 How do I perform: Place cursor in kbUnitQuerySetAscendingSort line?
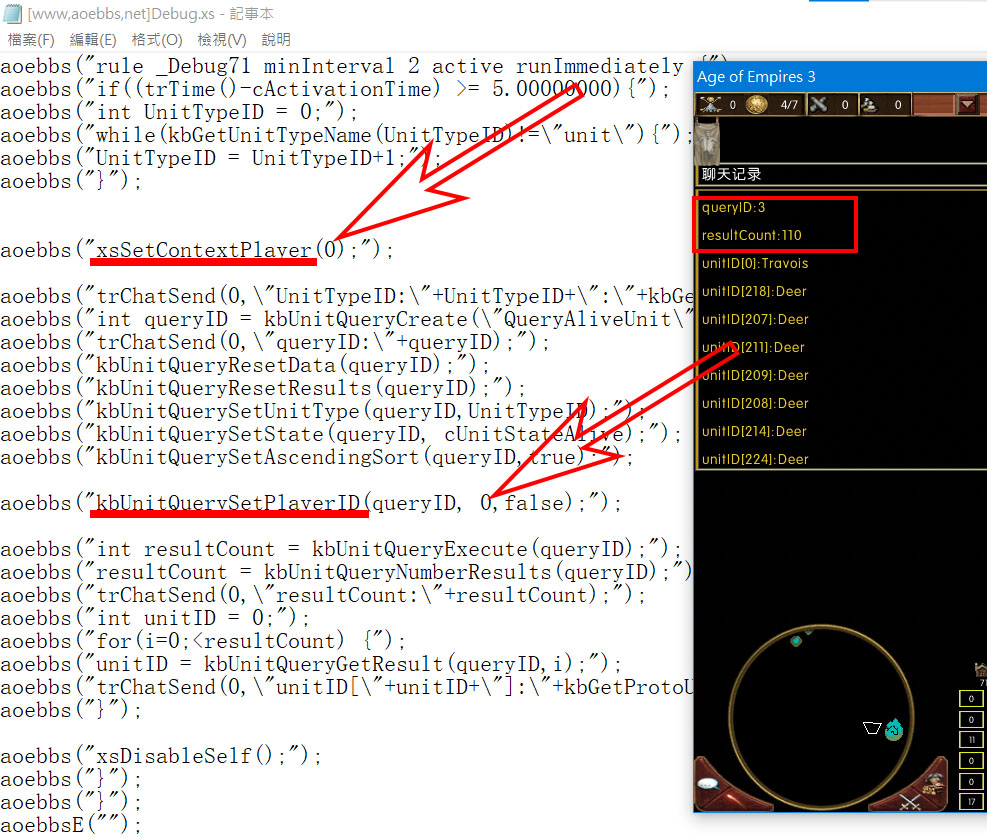pos(317,457)
